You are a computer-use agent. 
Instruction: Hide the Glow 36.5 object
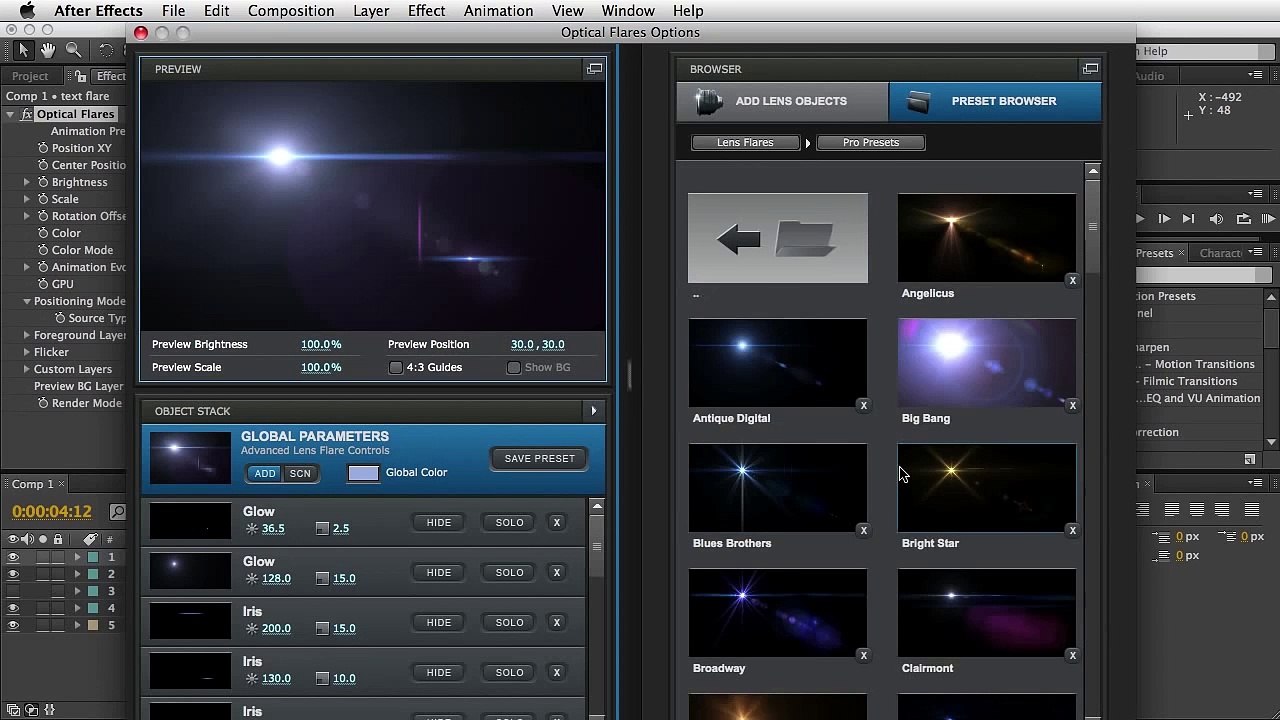tap(439, 522)
